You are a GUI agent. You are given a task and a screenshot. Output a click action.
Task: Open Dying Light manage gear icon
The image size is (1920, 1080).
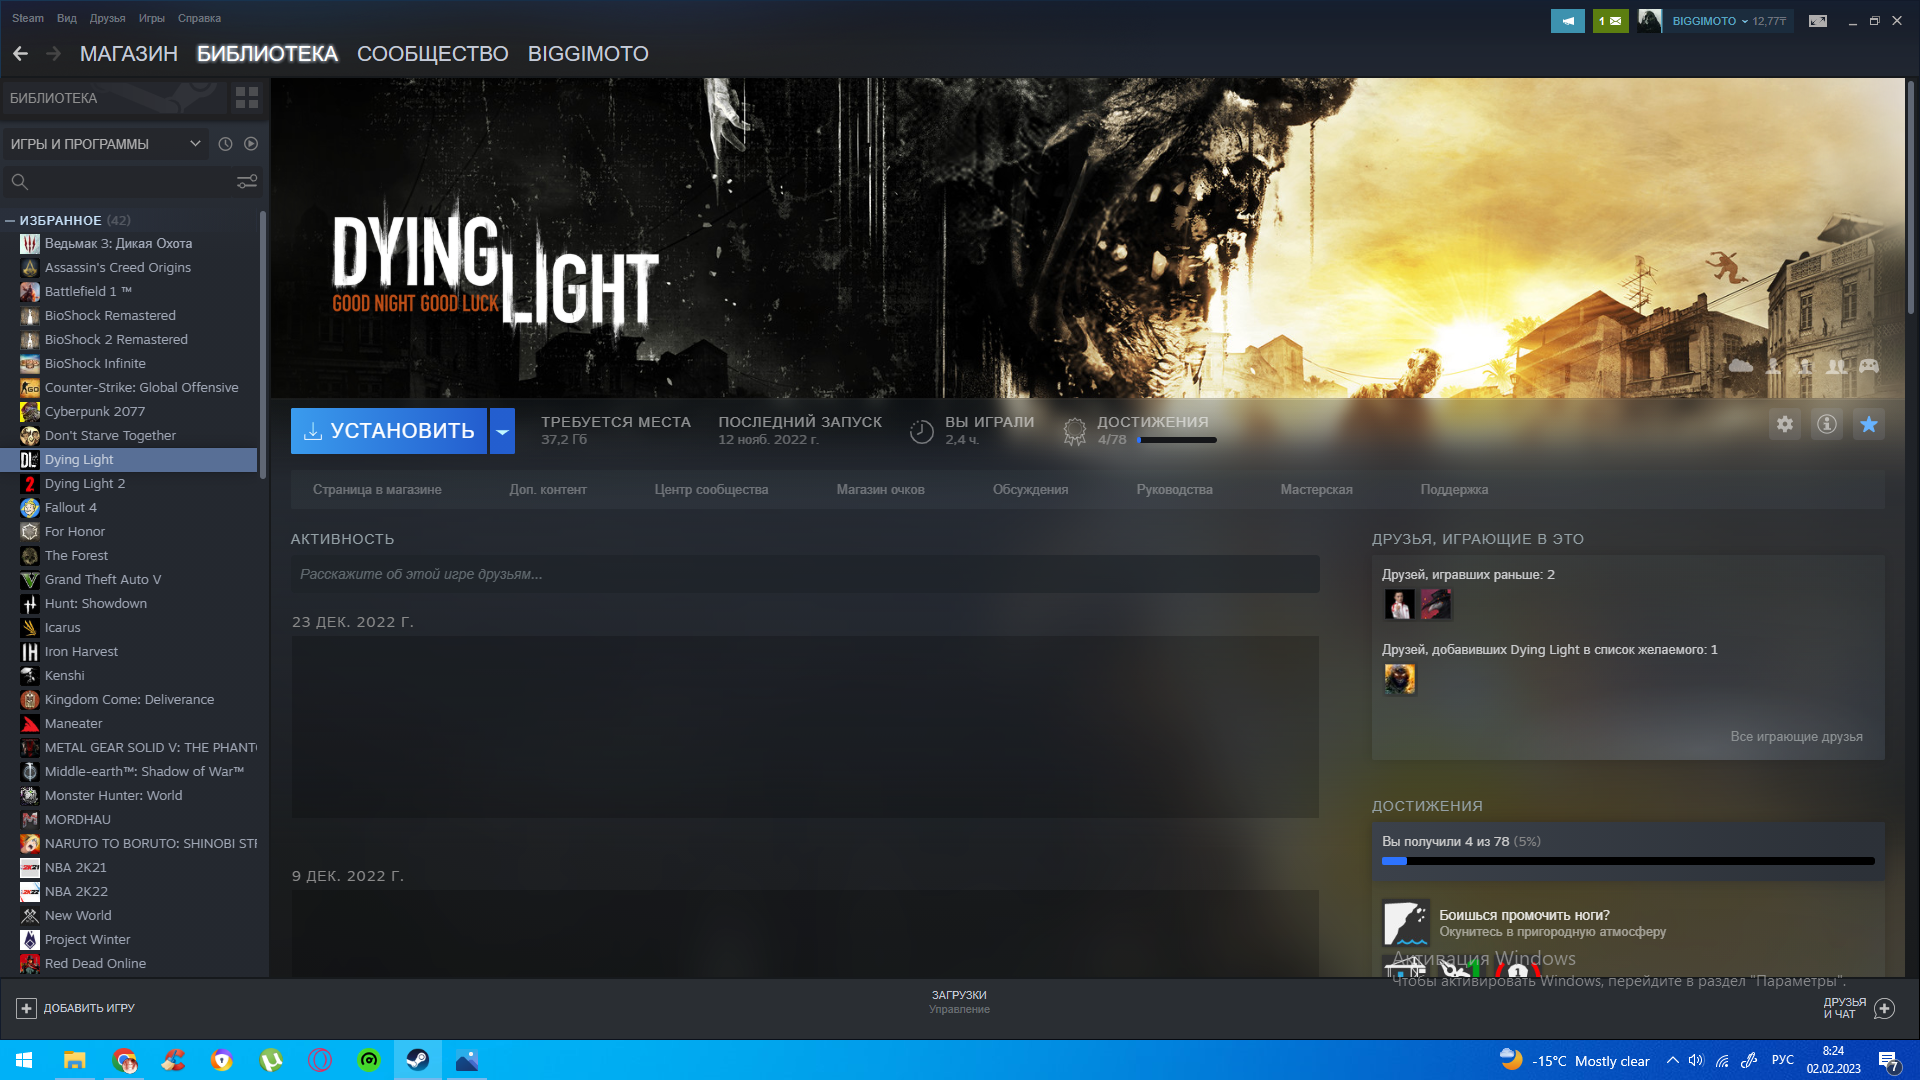tap(1785, 424)
